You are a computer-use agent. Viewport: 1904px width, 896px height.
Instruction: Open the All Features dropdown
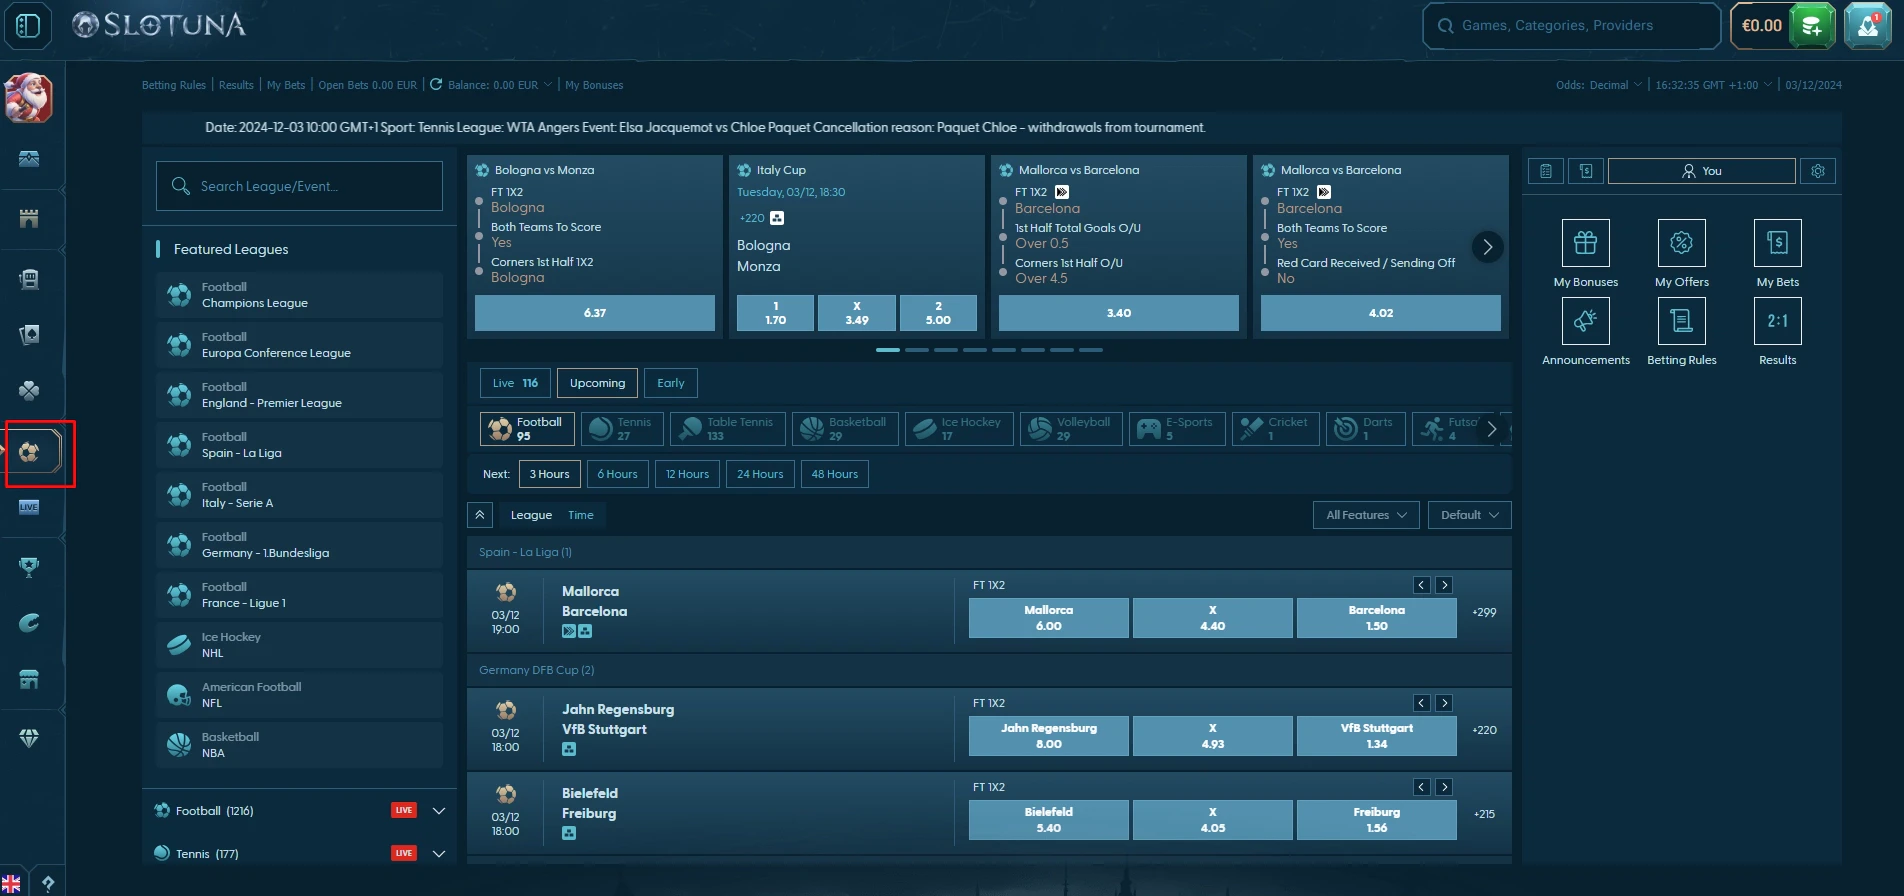tap(1366, 515)
